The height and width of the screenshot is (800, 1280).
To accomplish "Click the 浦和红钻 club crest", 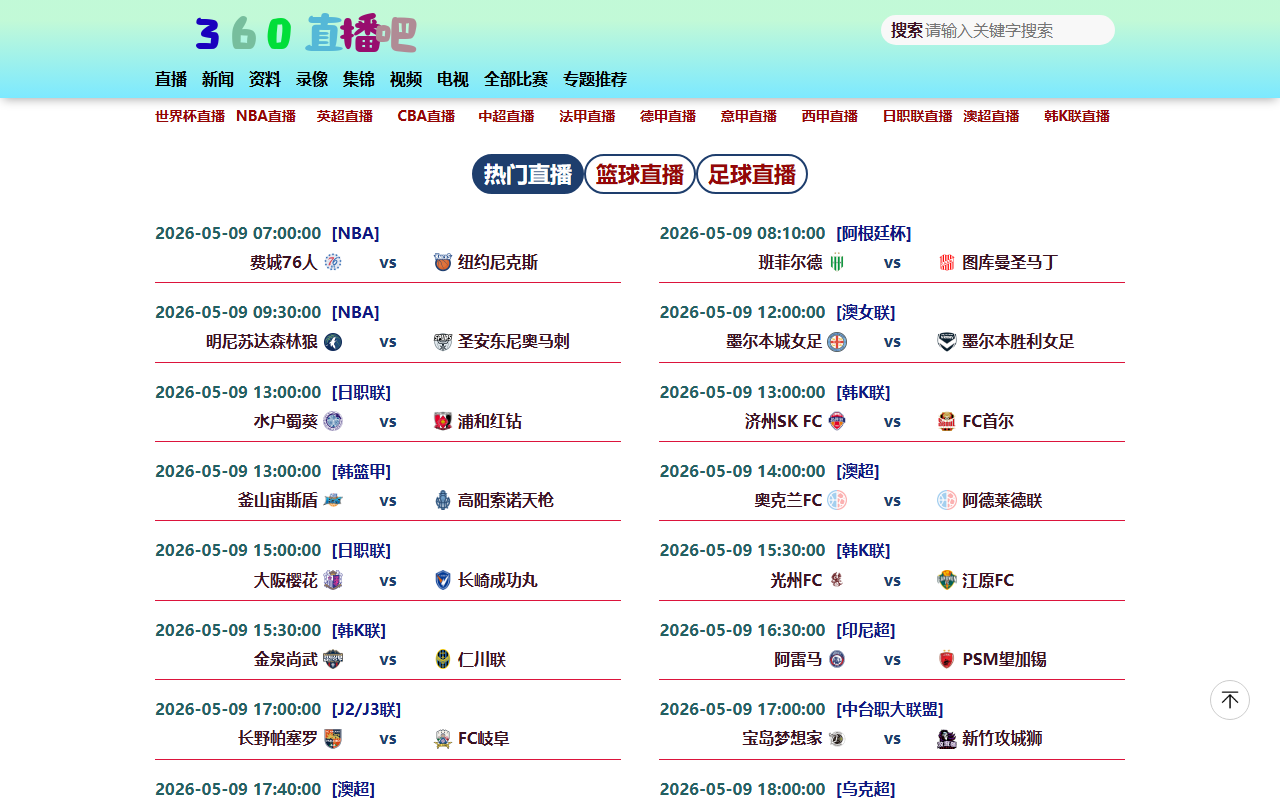I will pos(443,421).
